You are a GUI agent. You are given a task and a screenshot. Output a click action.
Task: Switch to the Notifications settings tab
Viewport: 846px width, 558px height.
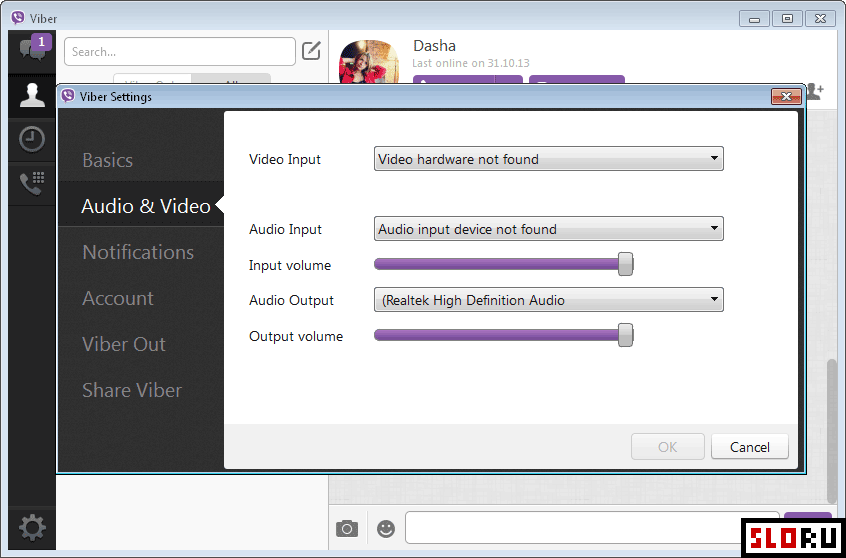[x=138, y=253]
